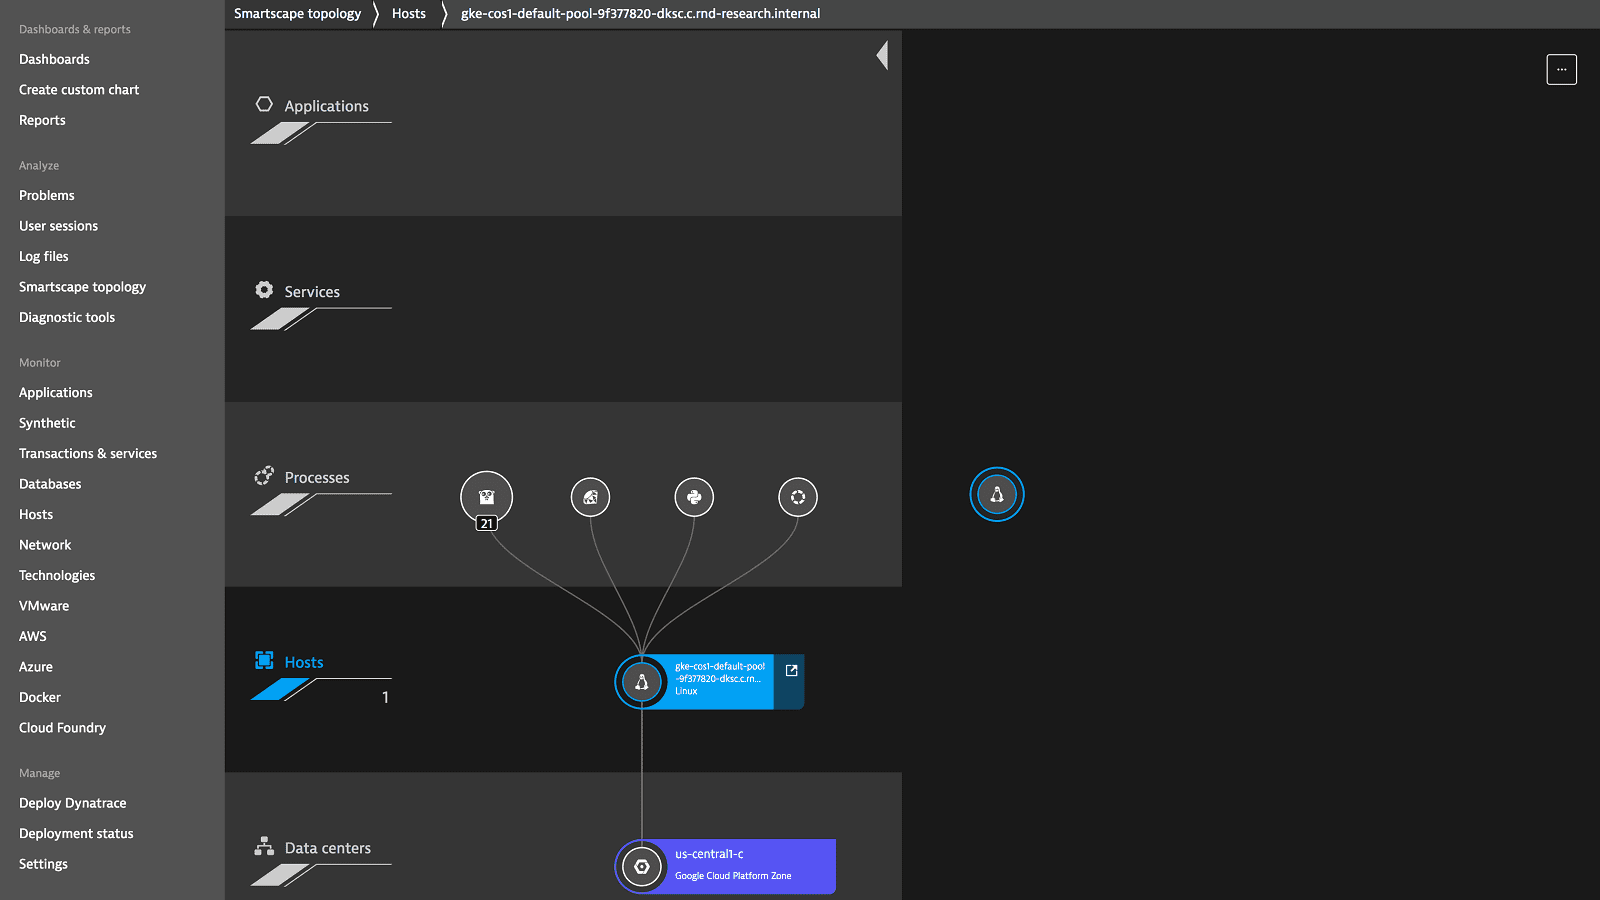The image size is (1600, 900).
Task: Click the Applications layer hexagon icon
Action: click(264, 104)
